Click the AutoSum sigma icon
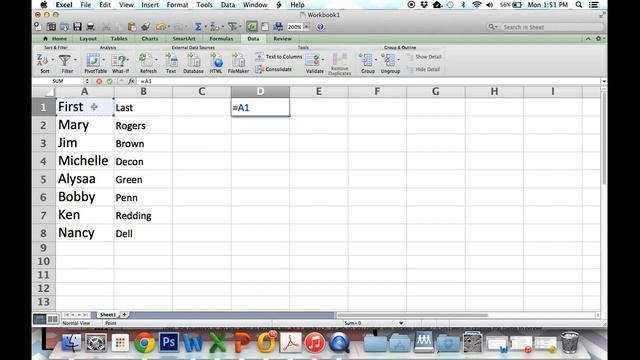The height and width of the screenshot is (360, 640). (198, 27)
